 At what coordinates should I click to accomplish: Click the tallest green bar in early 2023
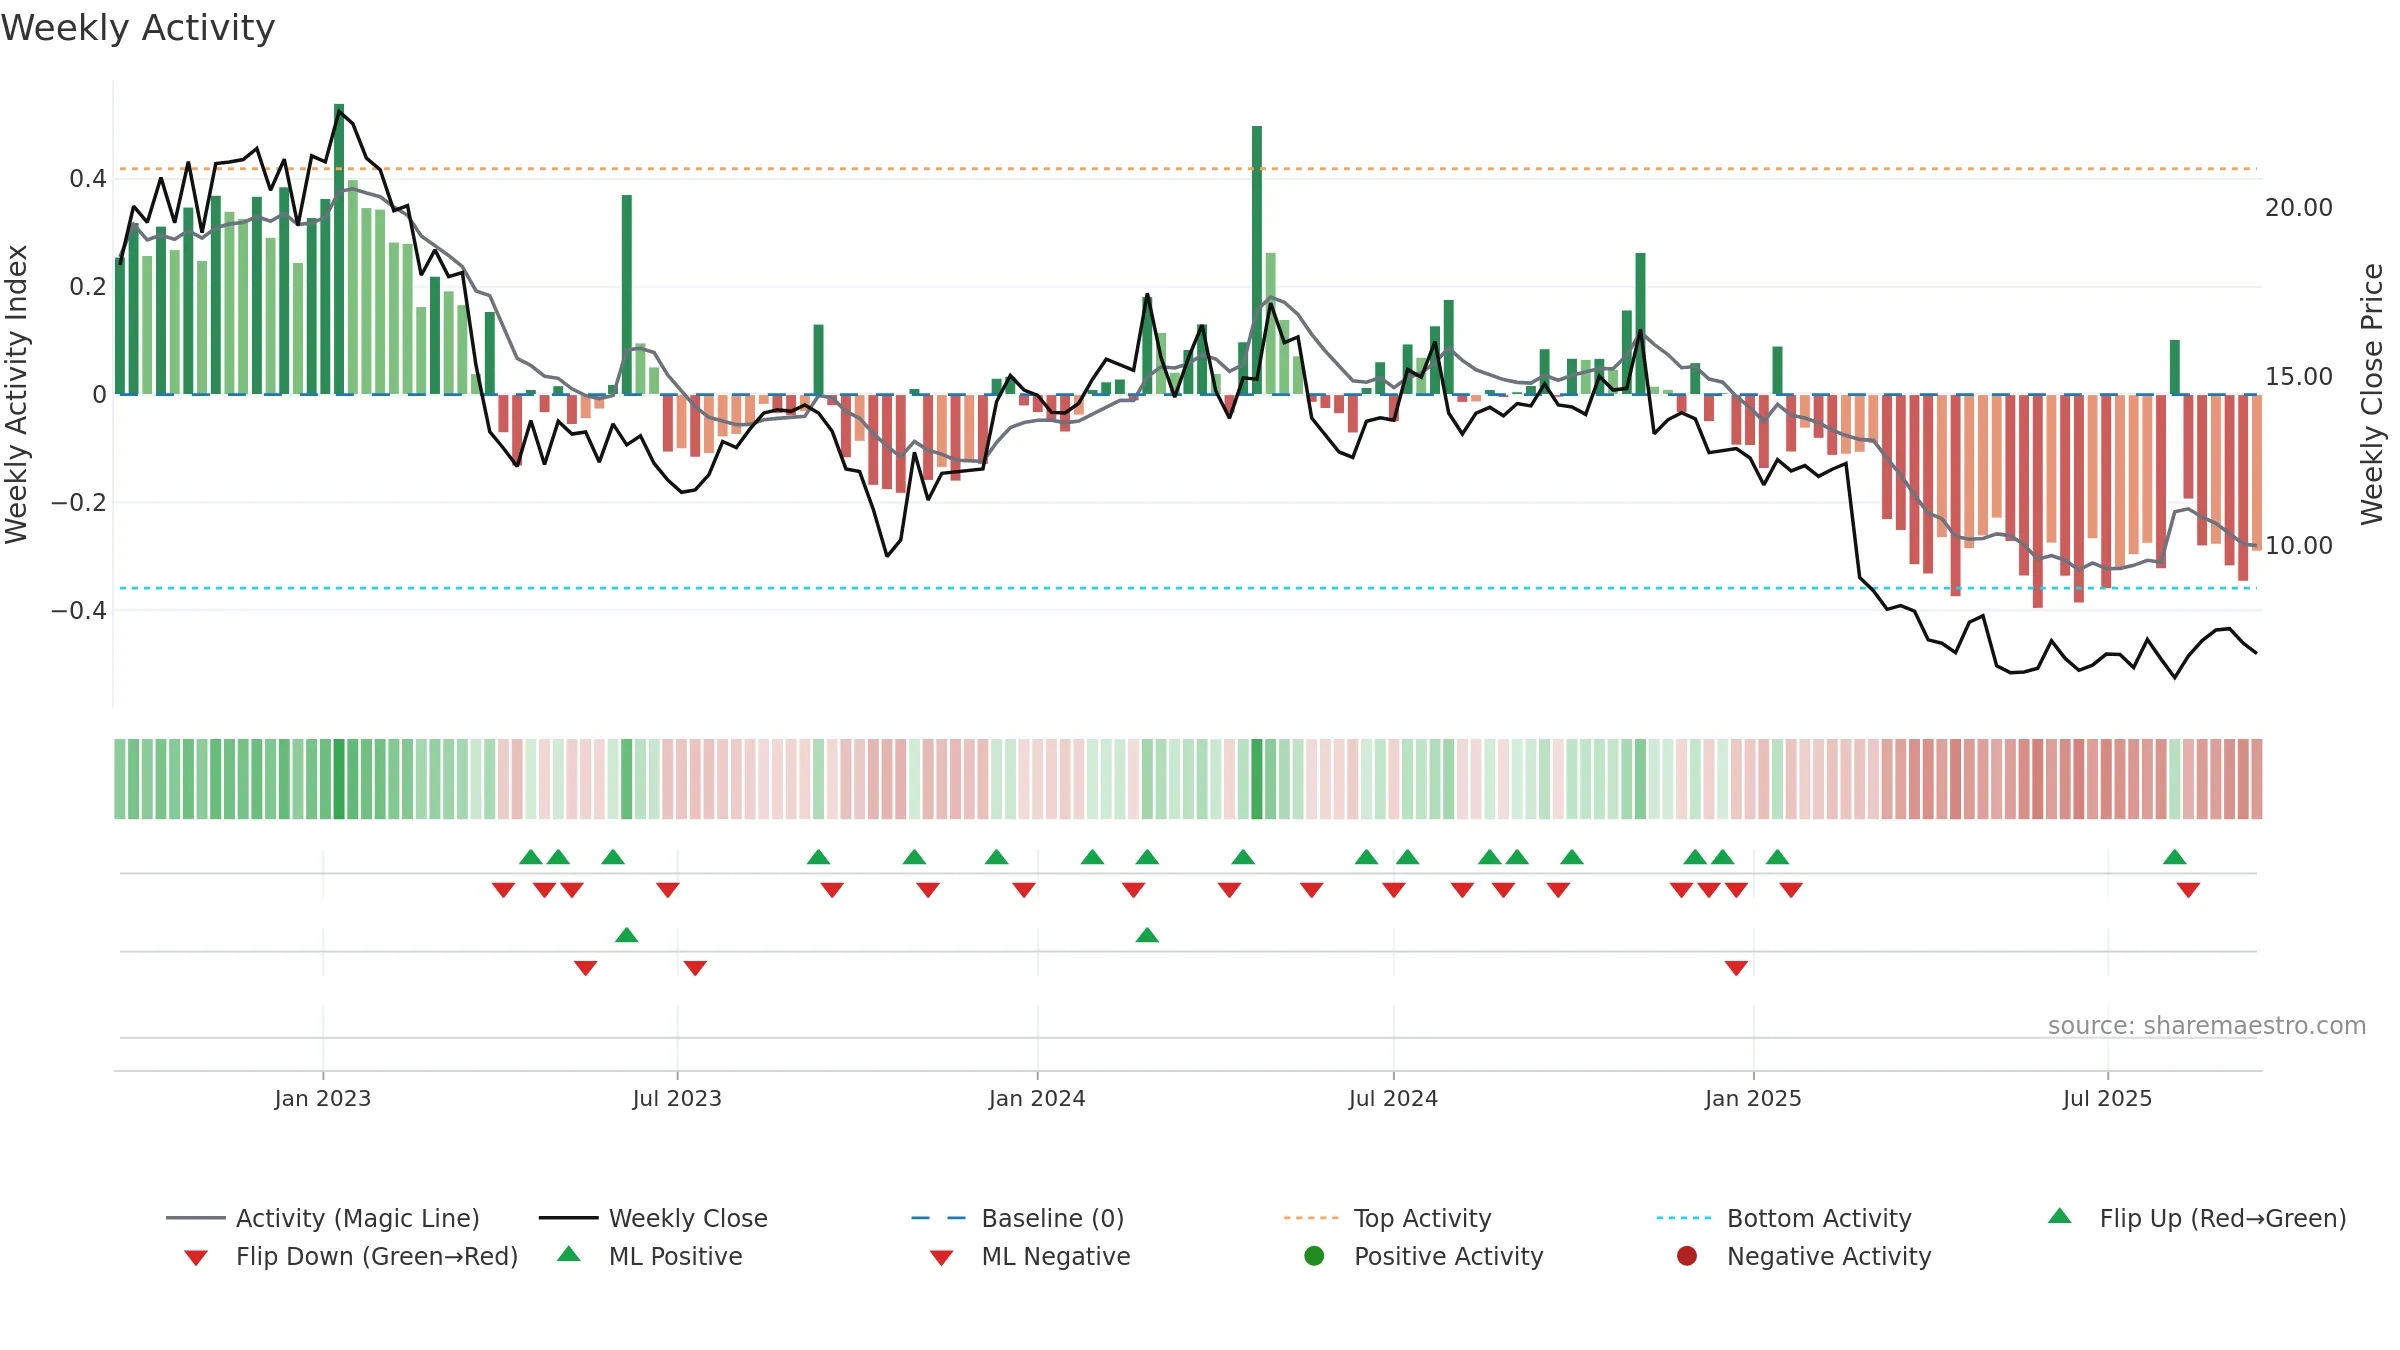click(x=339, y=249)
